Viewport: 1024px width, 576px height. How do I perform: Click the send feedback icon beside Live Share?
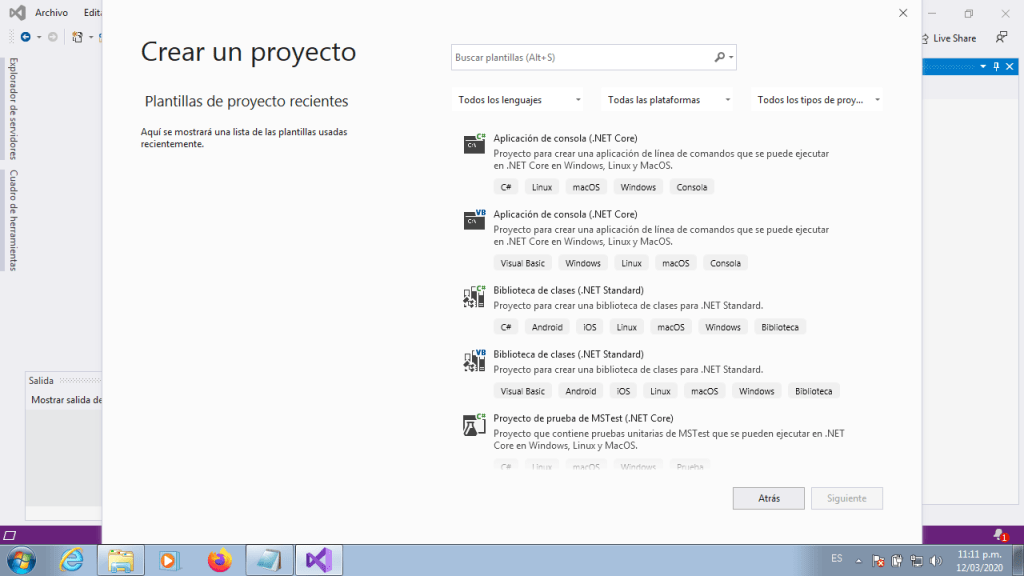click(x=1001, y=38)
